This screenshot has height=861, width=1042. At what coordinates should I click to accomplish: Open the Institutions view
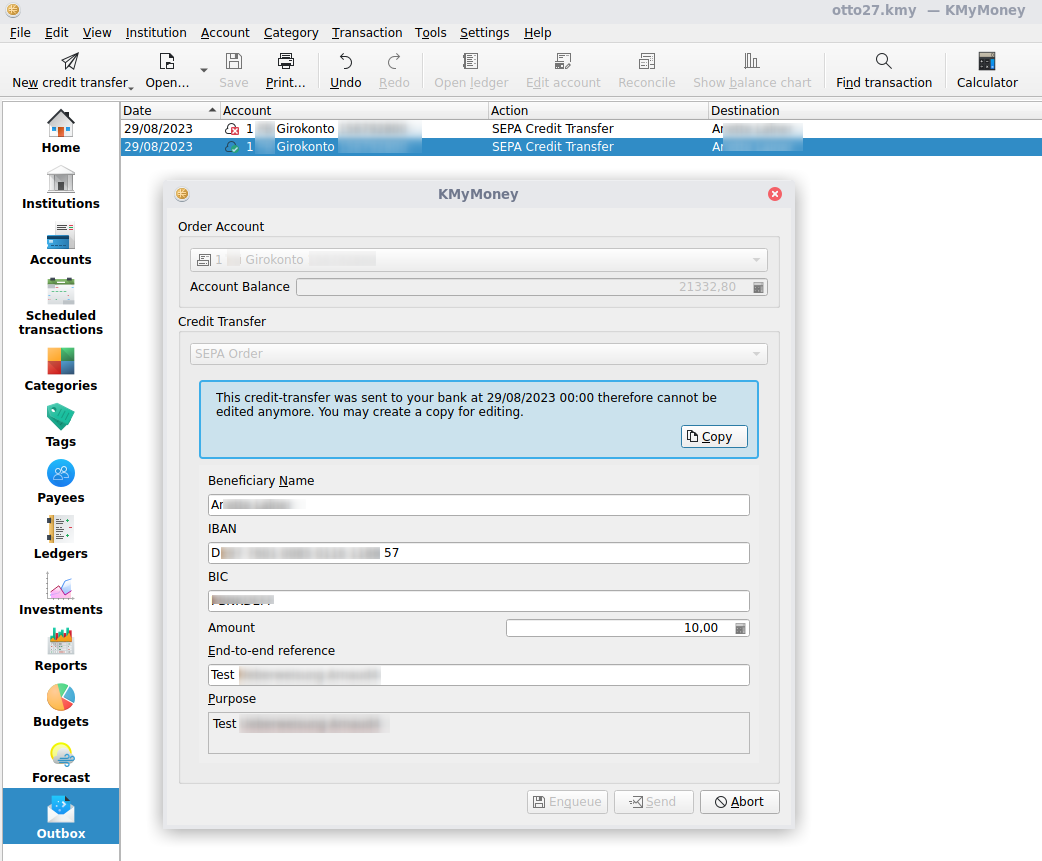(x=60, y=190)
